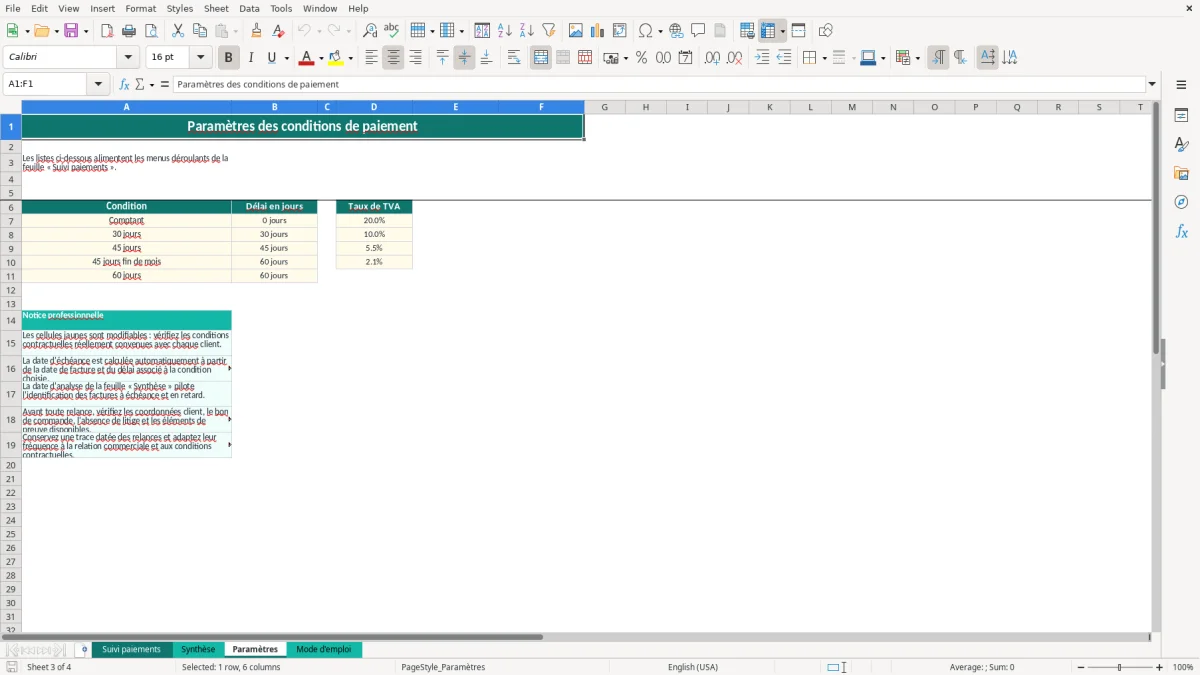This screenshot has width=1200, height=675.
Task: Click the Print icon
Action: (129, 31)
